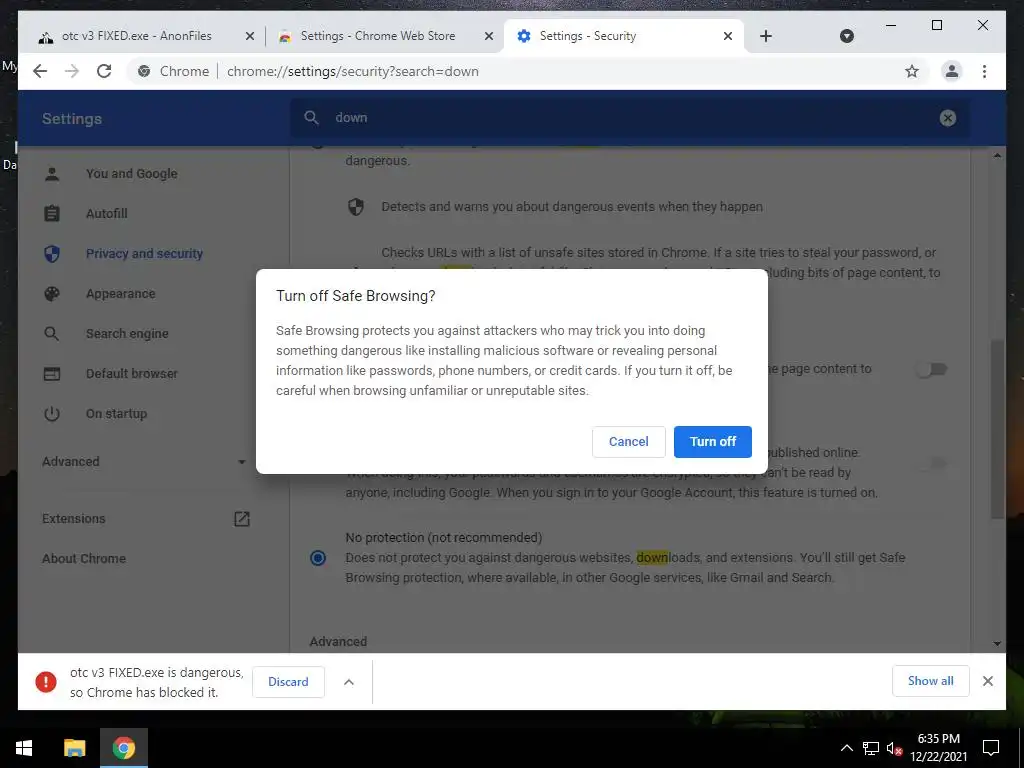Open Extensions page link
Viewport: 1024px width, 768px height.
point(73,519)
